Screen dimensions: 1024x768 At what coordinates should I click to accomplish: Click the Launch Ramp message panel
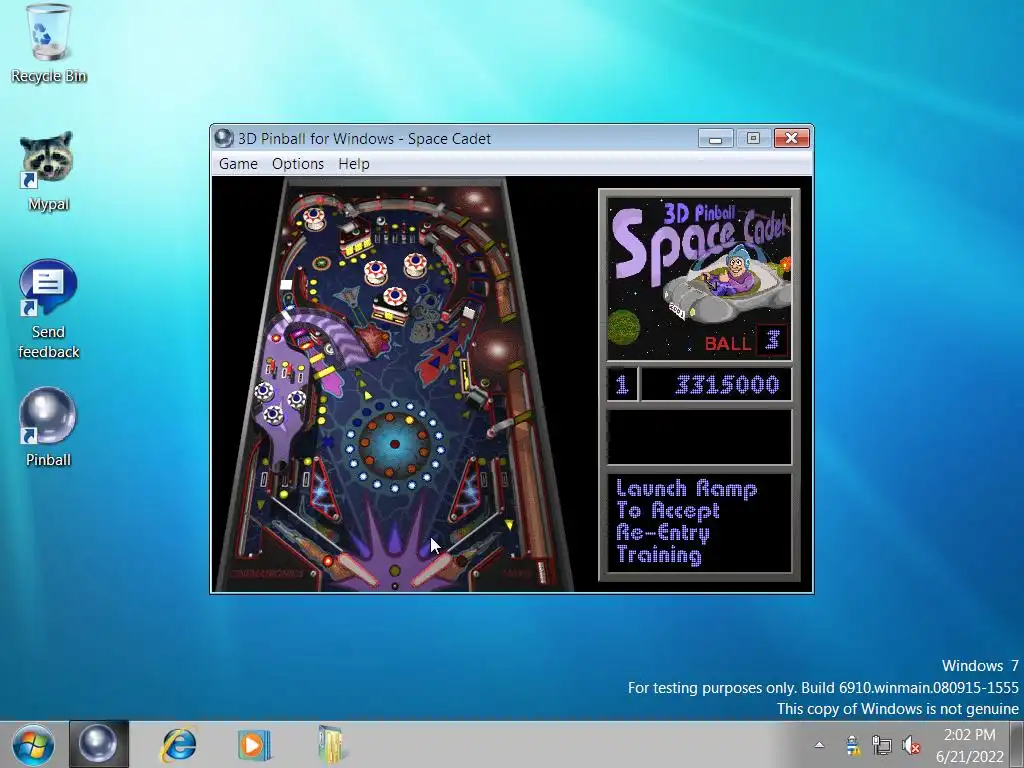[699, 522]
